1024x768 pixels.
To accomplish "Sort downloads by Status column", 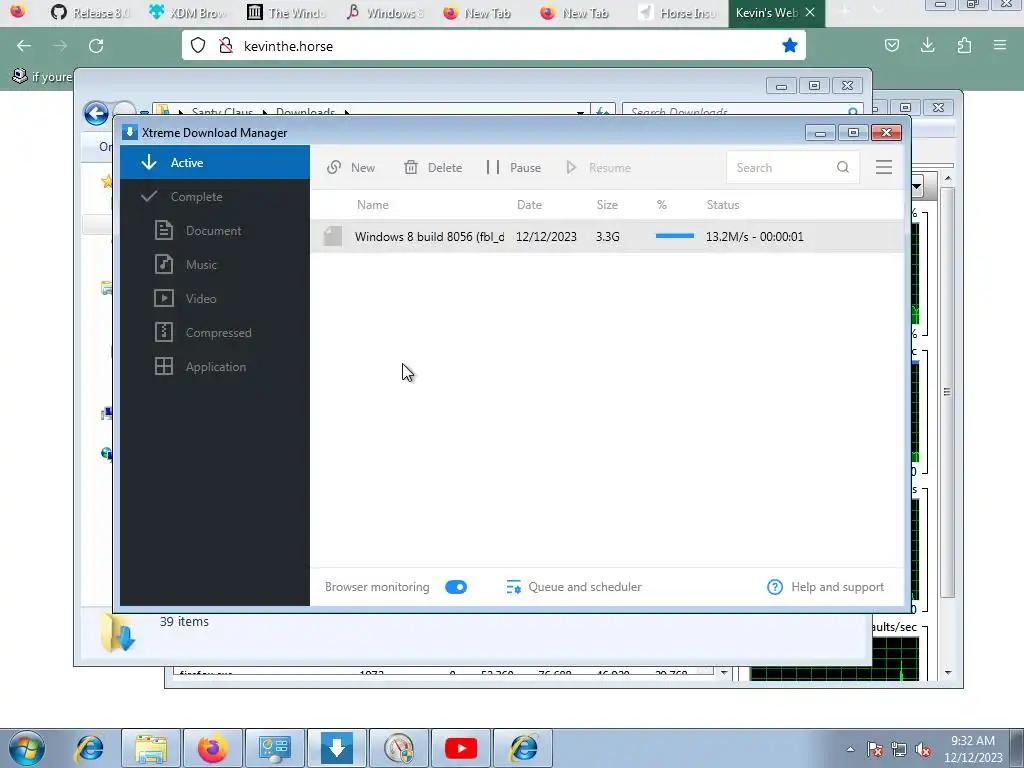I will coord(722,205).
